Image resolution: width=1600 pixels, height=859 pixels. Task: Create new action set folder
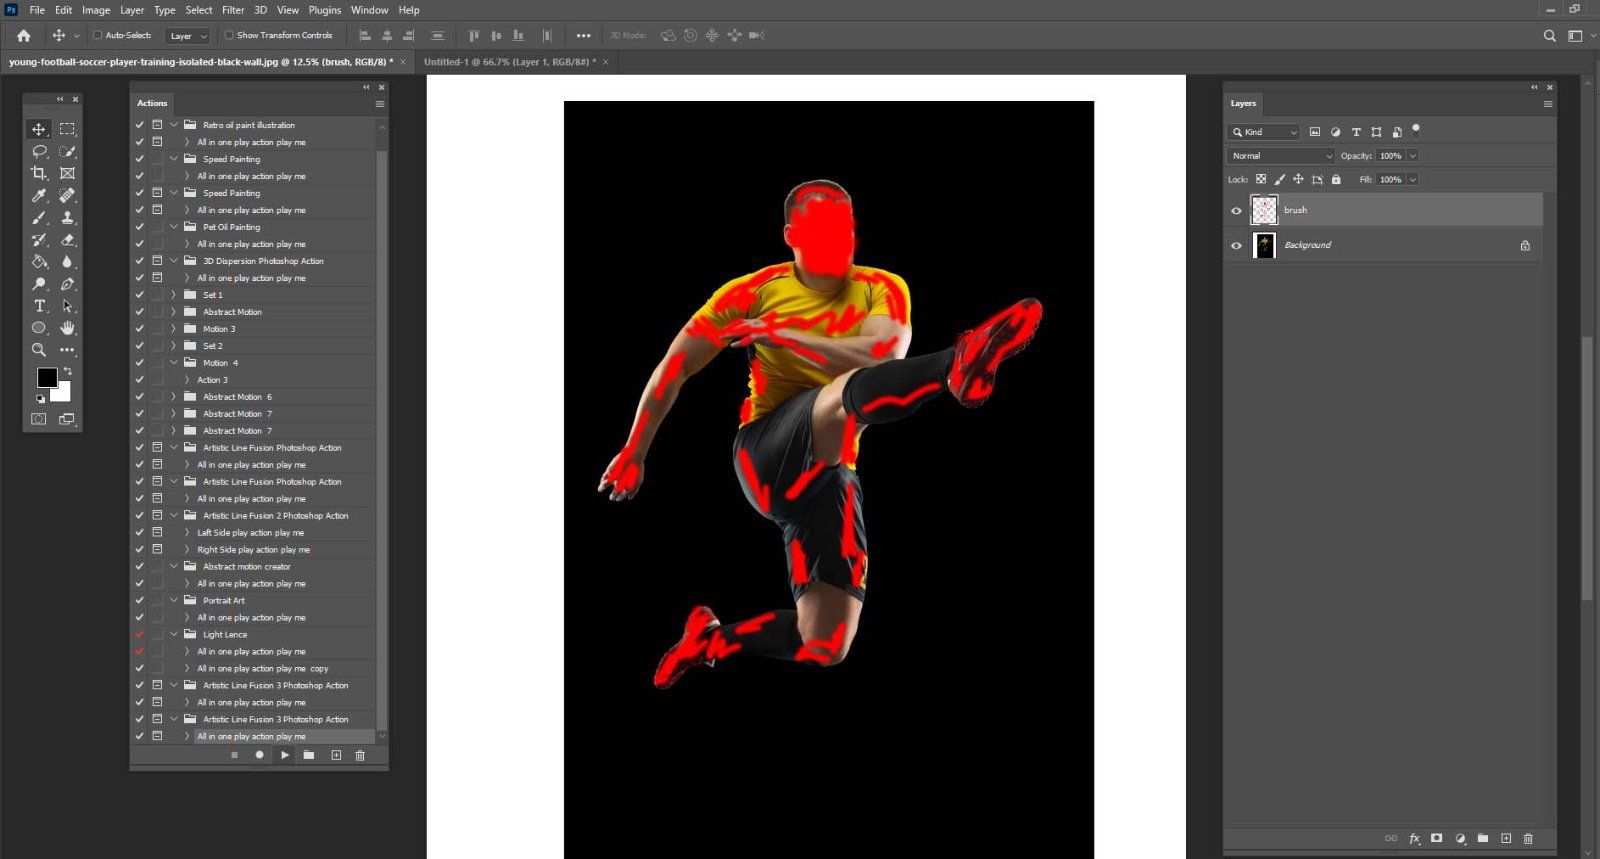(309, 755)
